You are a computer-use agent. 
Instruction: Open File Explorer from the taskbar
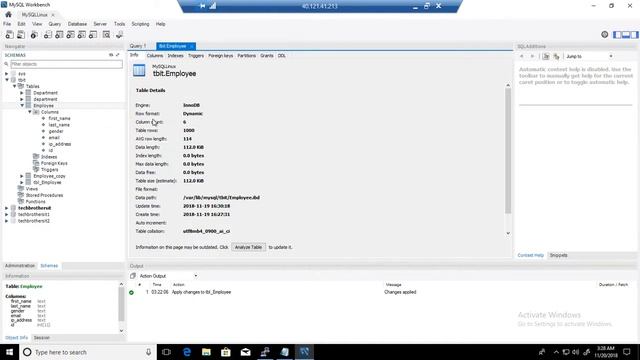pos(206,352)
